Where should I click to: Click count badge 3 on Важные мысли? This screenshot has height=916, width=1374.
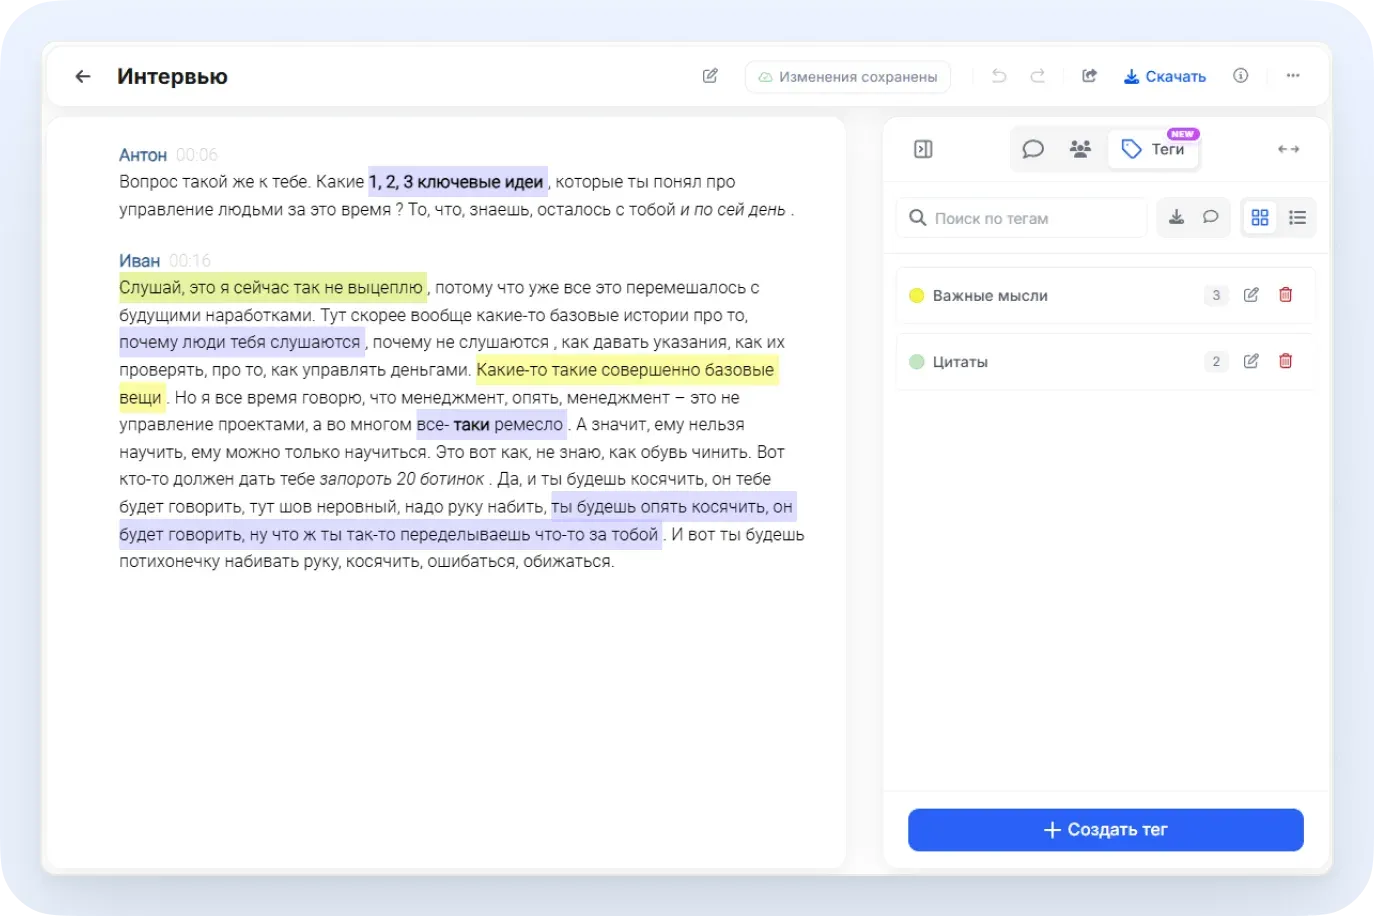(1216, 295)
